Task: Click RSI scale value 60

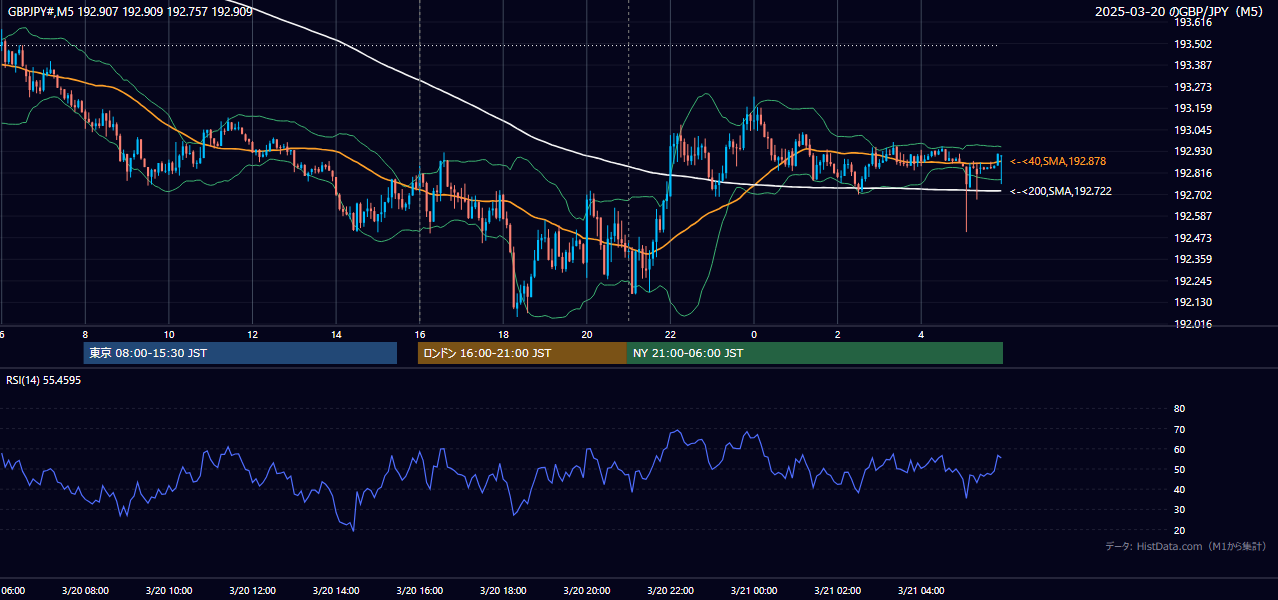Action: pyautogui.click(x=1179, y=449)
